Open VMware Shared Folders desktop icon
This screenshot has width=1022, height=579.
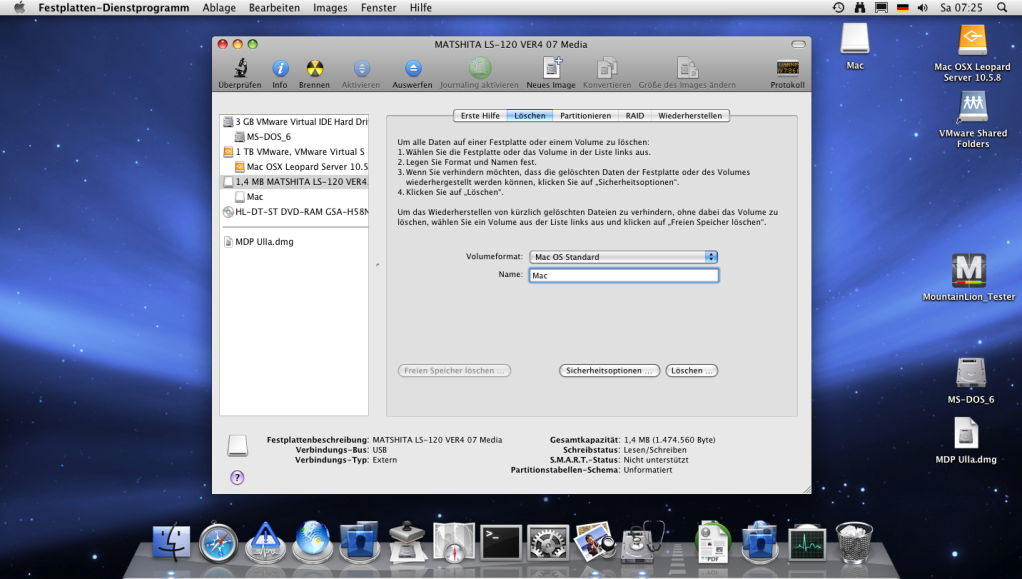(973, 107)
